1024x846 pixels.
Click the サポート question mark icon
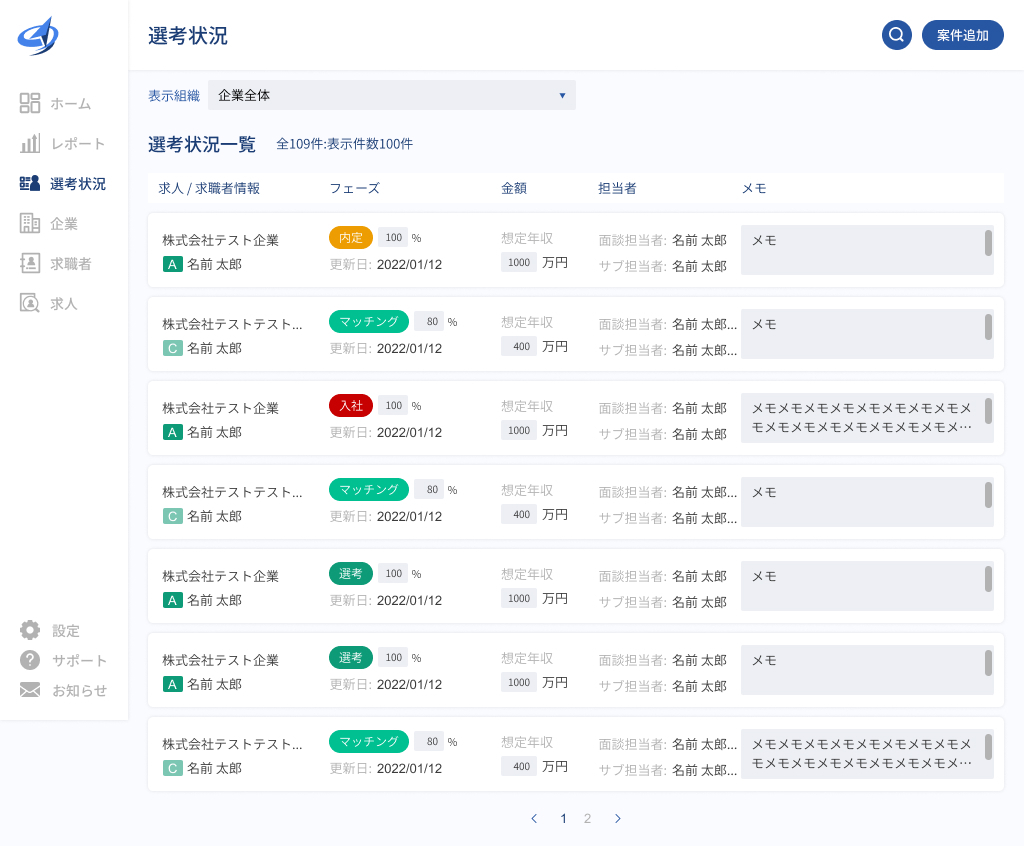[x=30, y=660]
